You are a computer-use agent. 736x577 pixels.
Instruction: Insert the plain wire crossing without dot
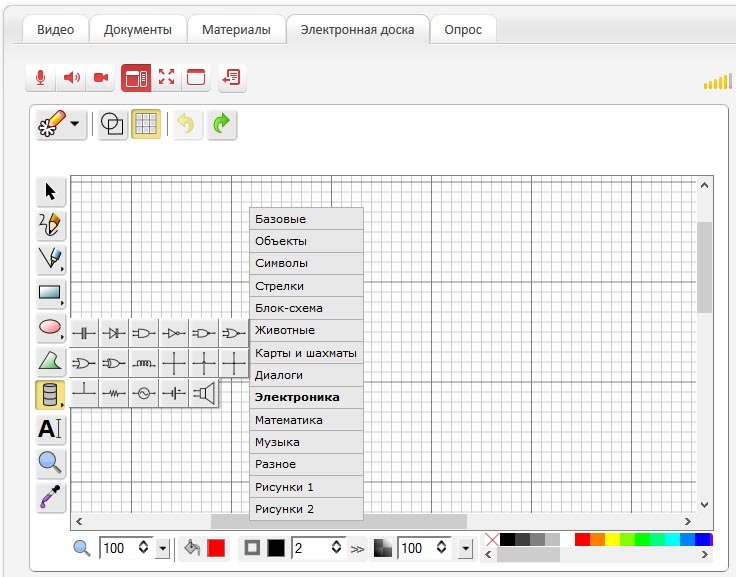[x=174, y=363]
